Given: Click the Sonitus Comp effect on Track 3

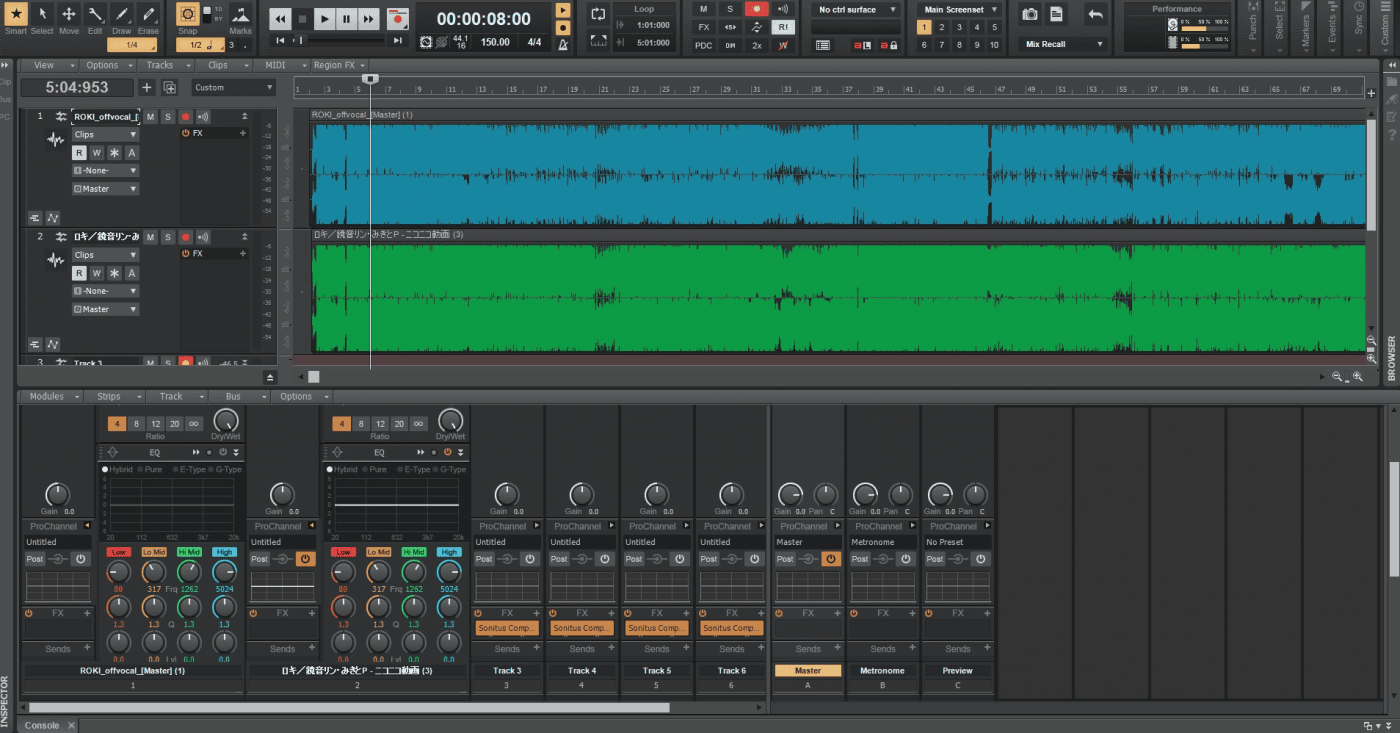Looking at the screenshot, I should point(507,628).
